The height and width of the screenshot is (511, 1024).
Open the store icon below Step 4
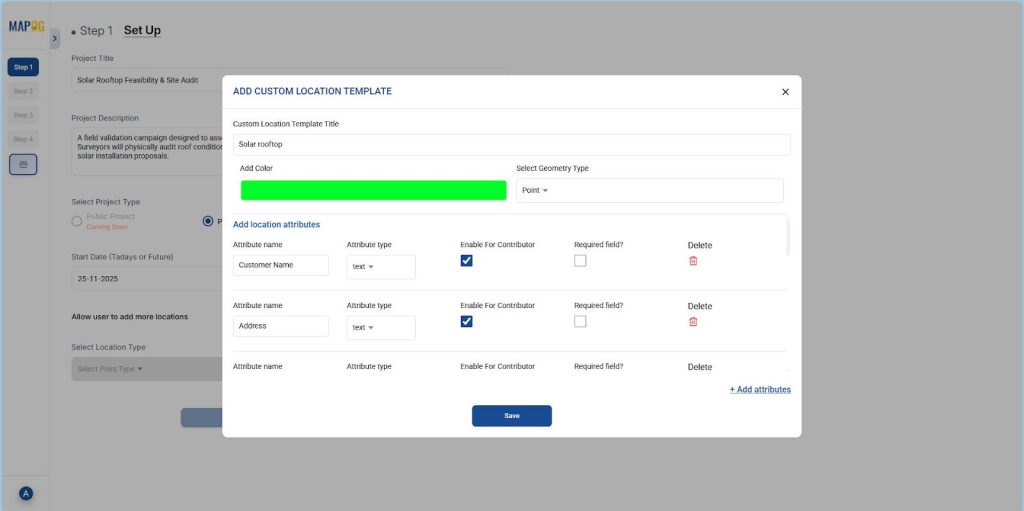(23, 165)
